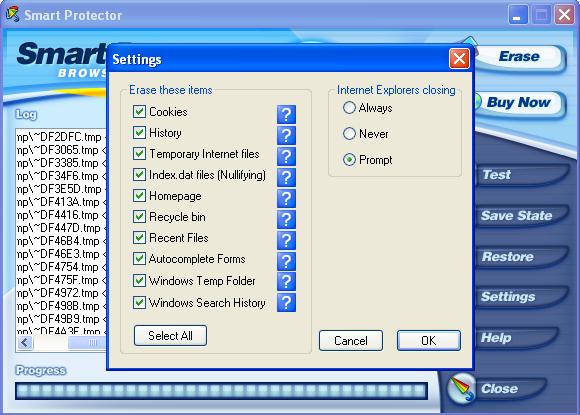The height and width of the screenshot is (415, 580).
Task: Select log entry ~DF4972.tmp
Action: pos(61,293)
